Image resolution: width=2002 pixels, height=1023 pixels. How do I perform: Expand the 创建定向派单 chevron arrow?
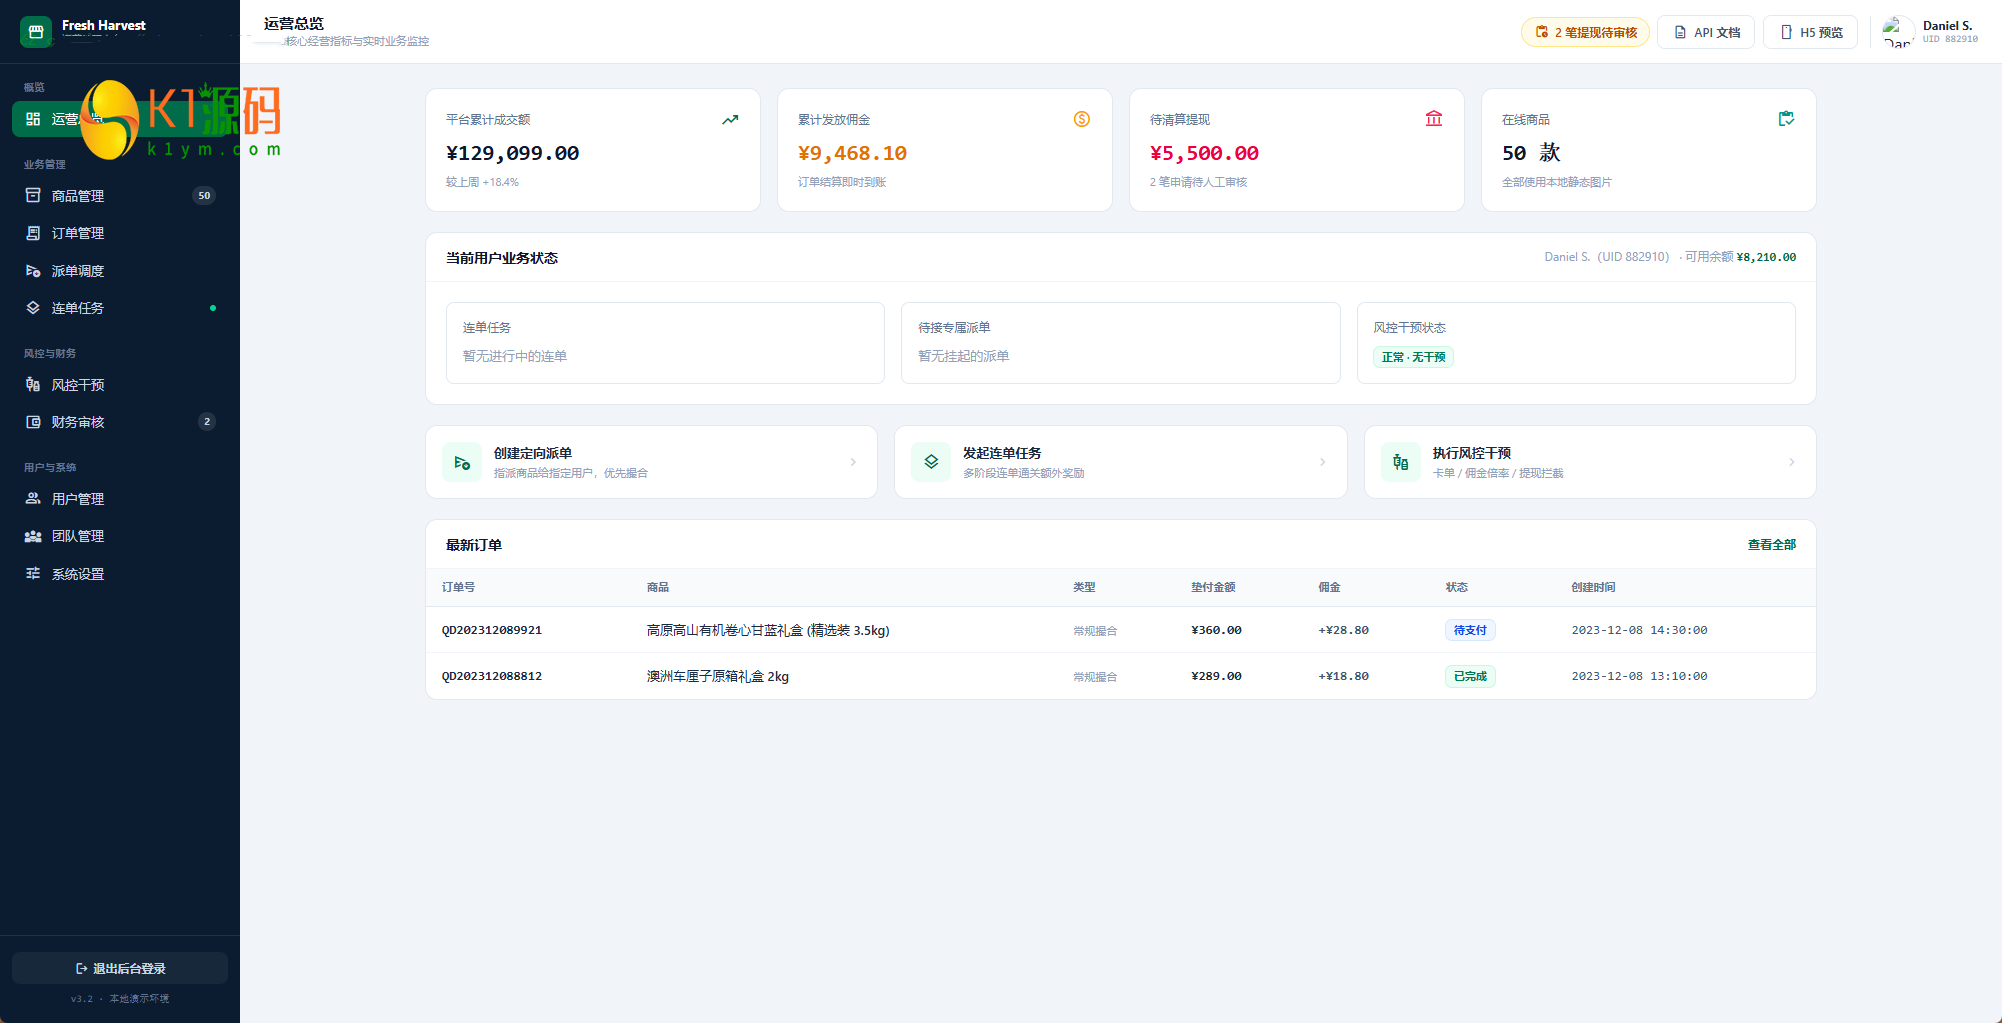point(853,462)
